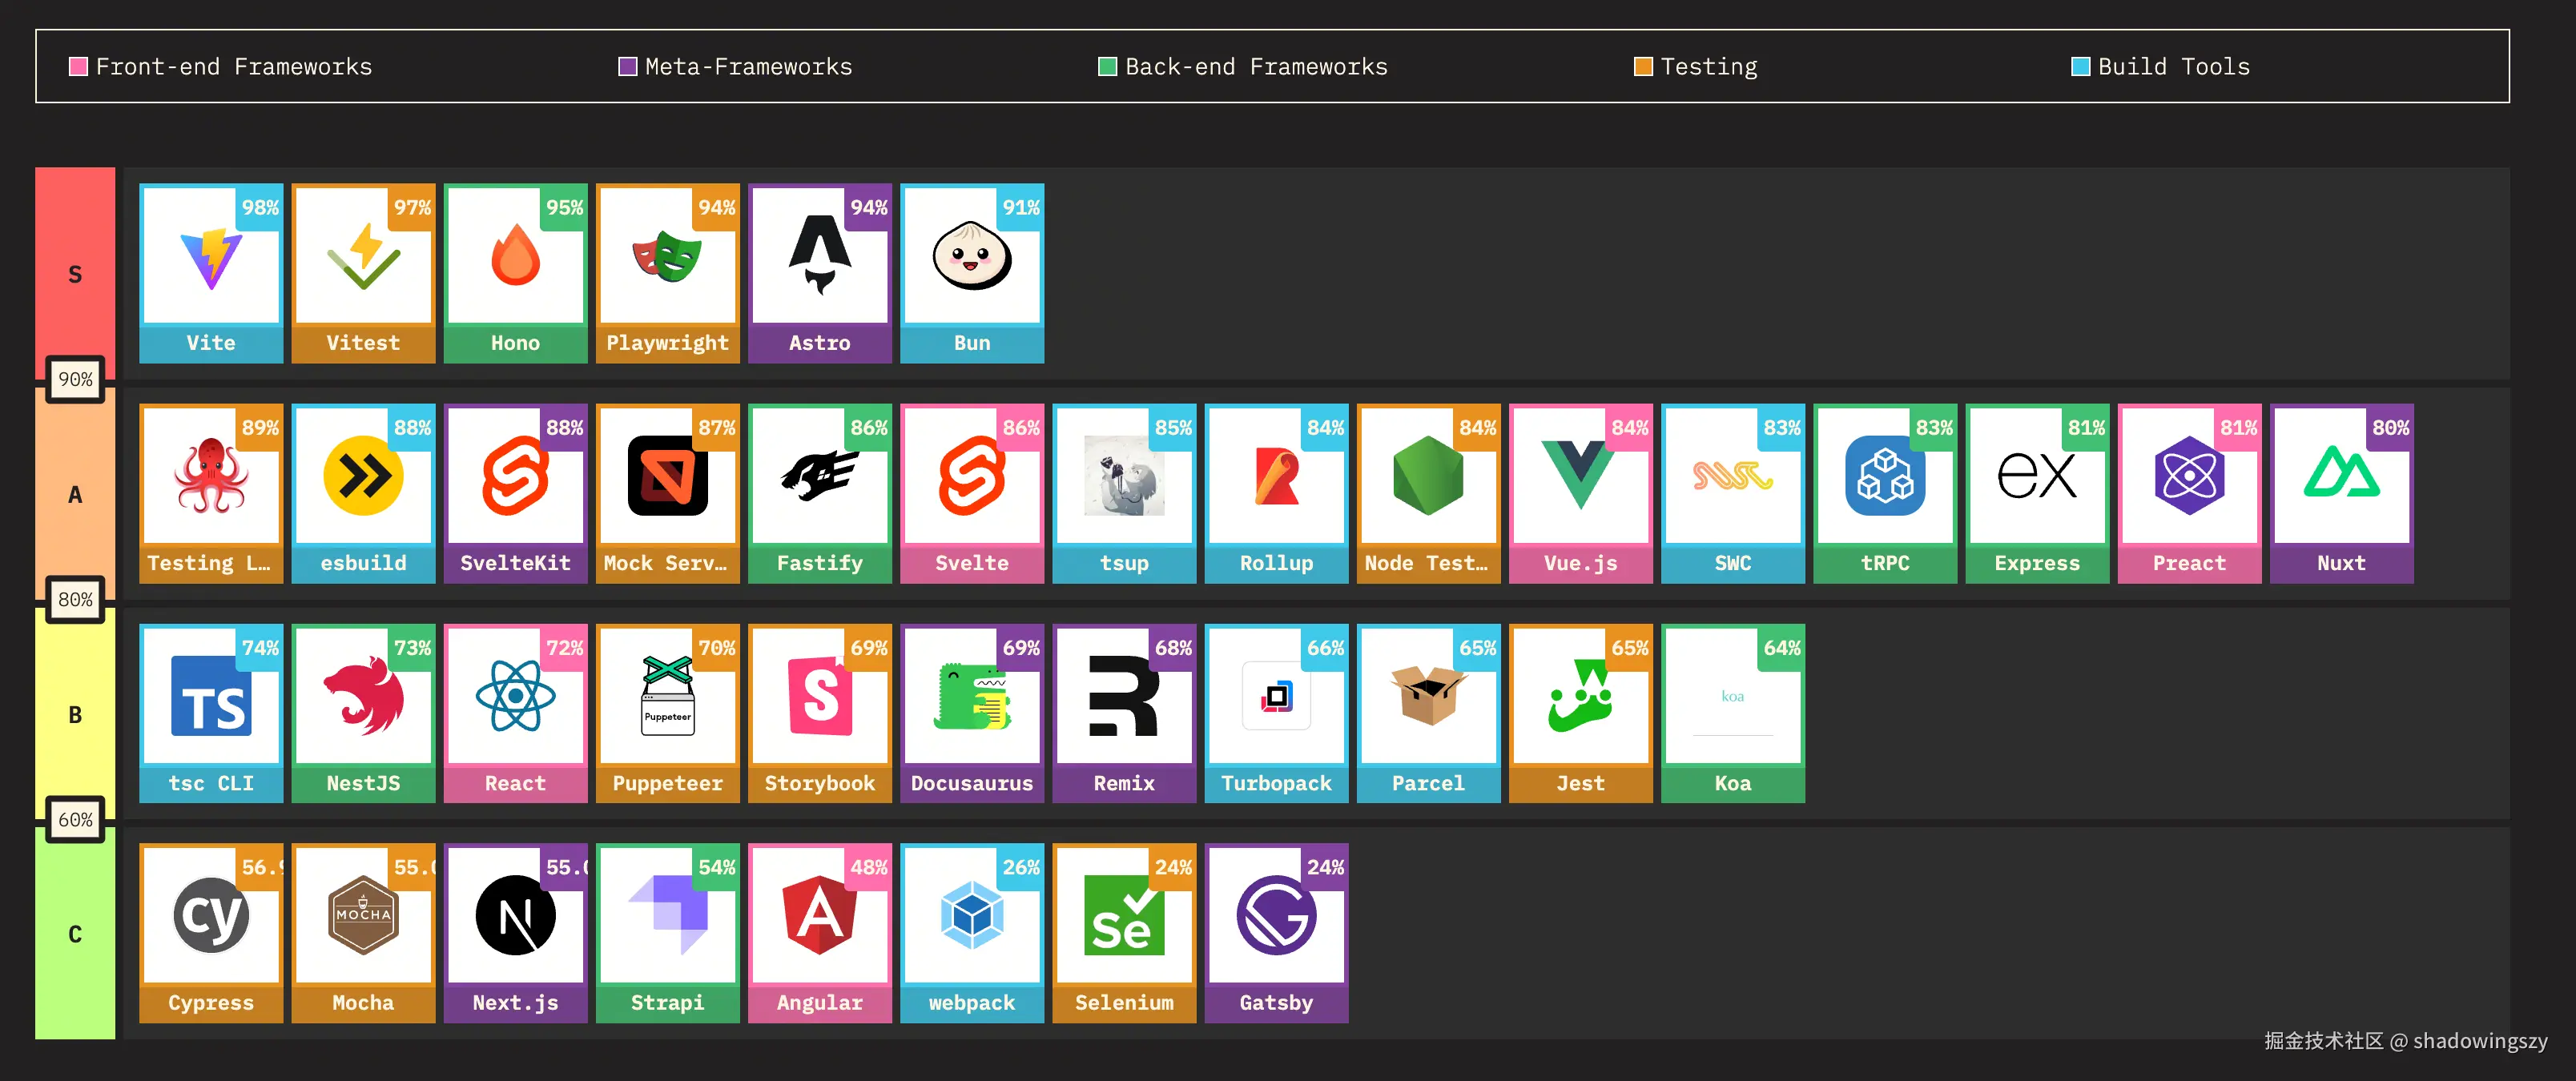Select the Gatsby purple G icon
Image resolution: width=2576 pixels, height=1081 pixels.
click(1275, 916)
